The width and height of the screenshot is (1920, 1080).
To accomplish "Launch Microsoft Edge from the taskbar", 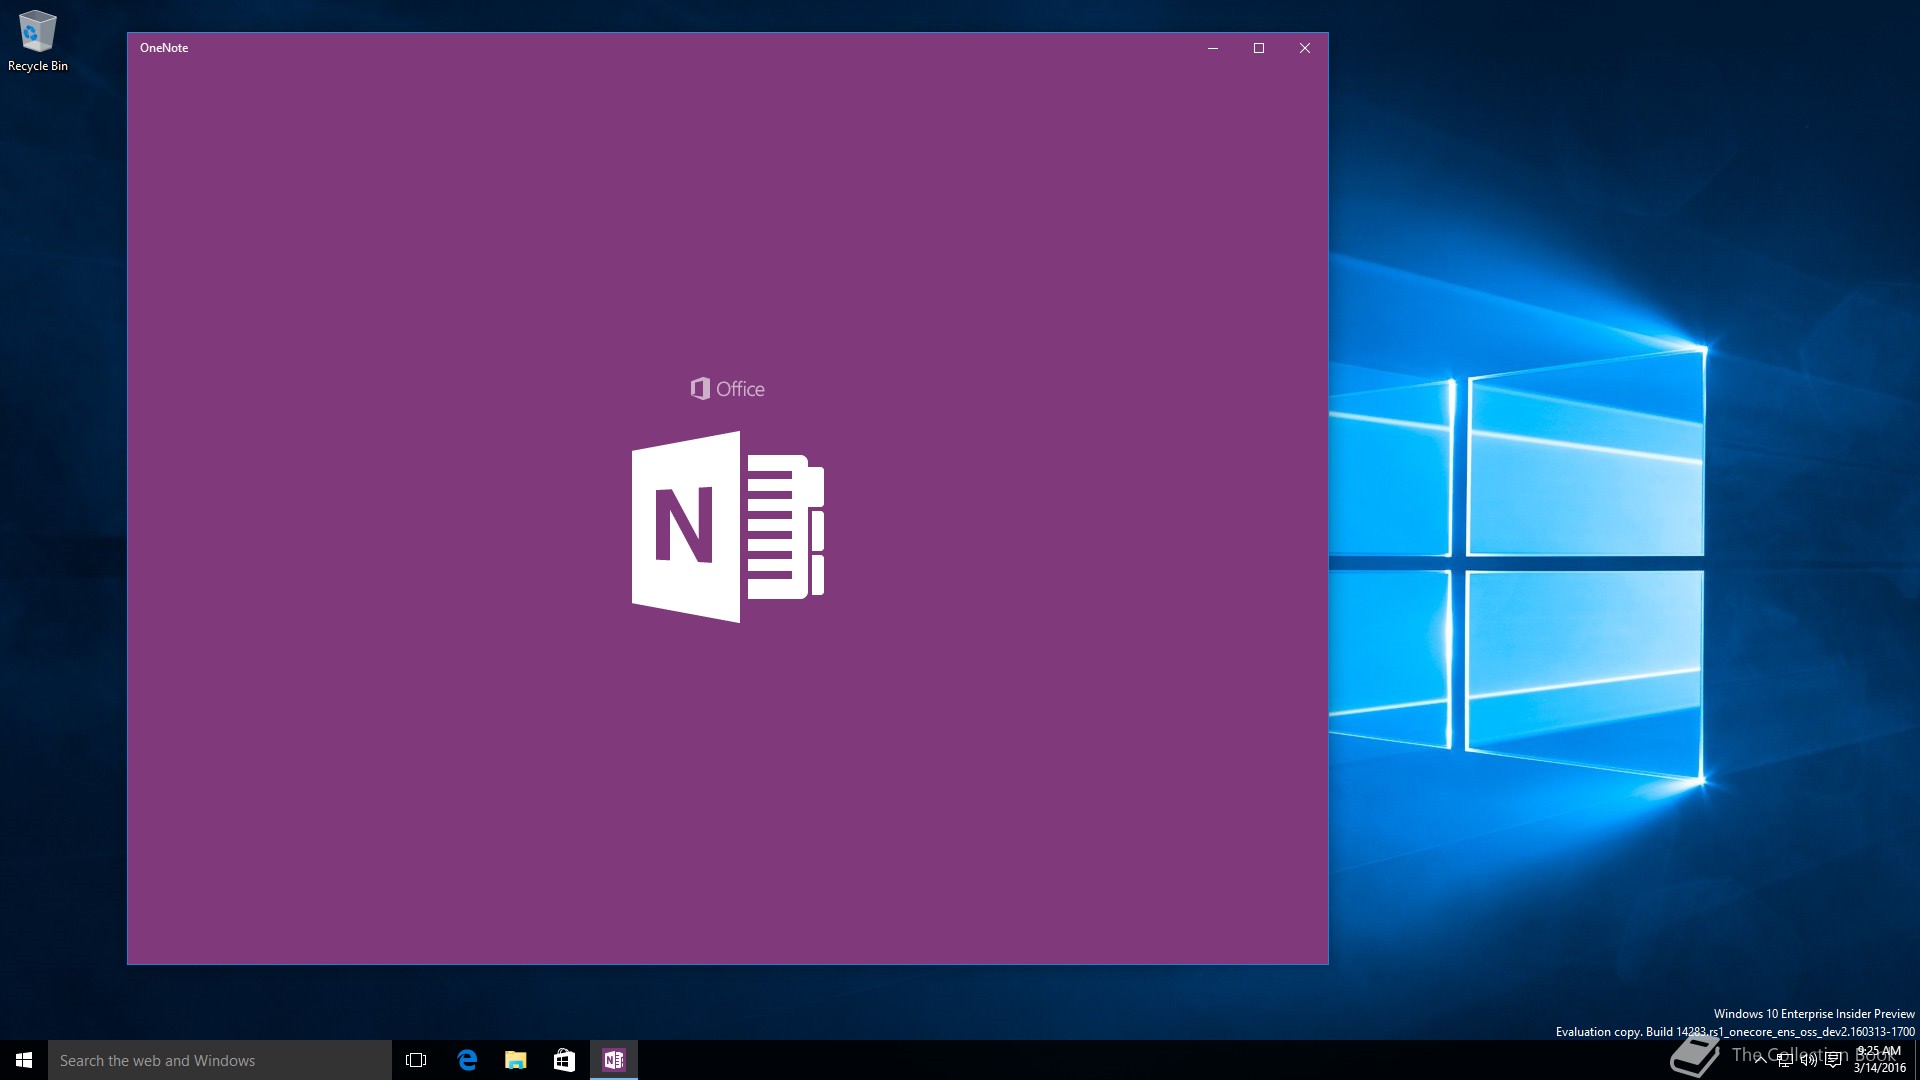I will 466,1060.
